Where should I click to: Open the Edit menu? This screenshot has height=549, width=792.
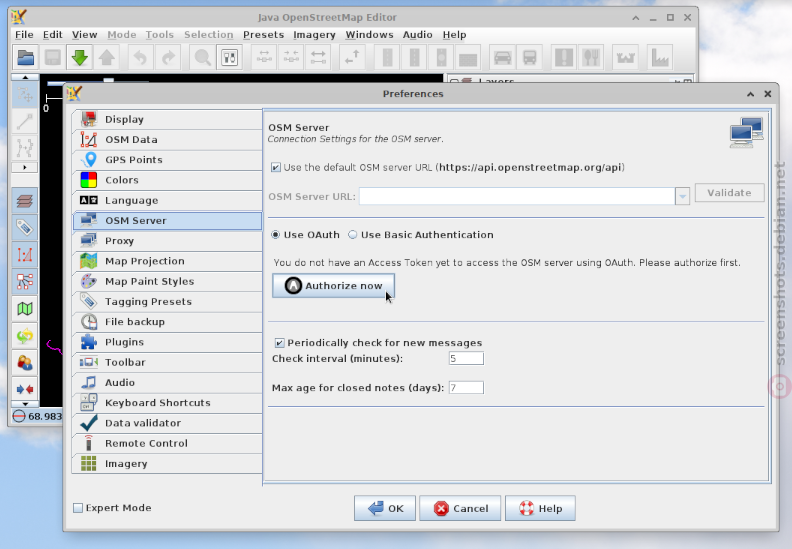[x=53, y=35]
